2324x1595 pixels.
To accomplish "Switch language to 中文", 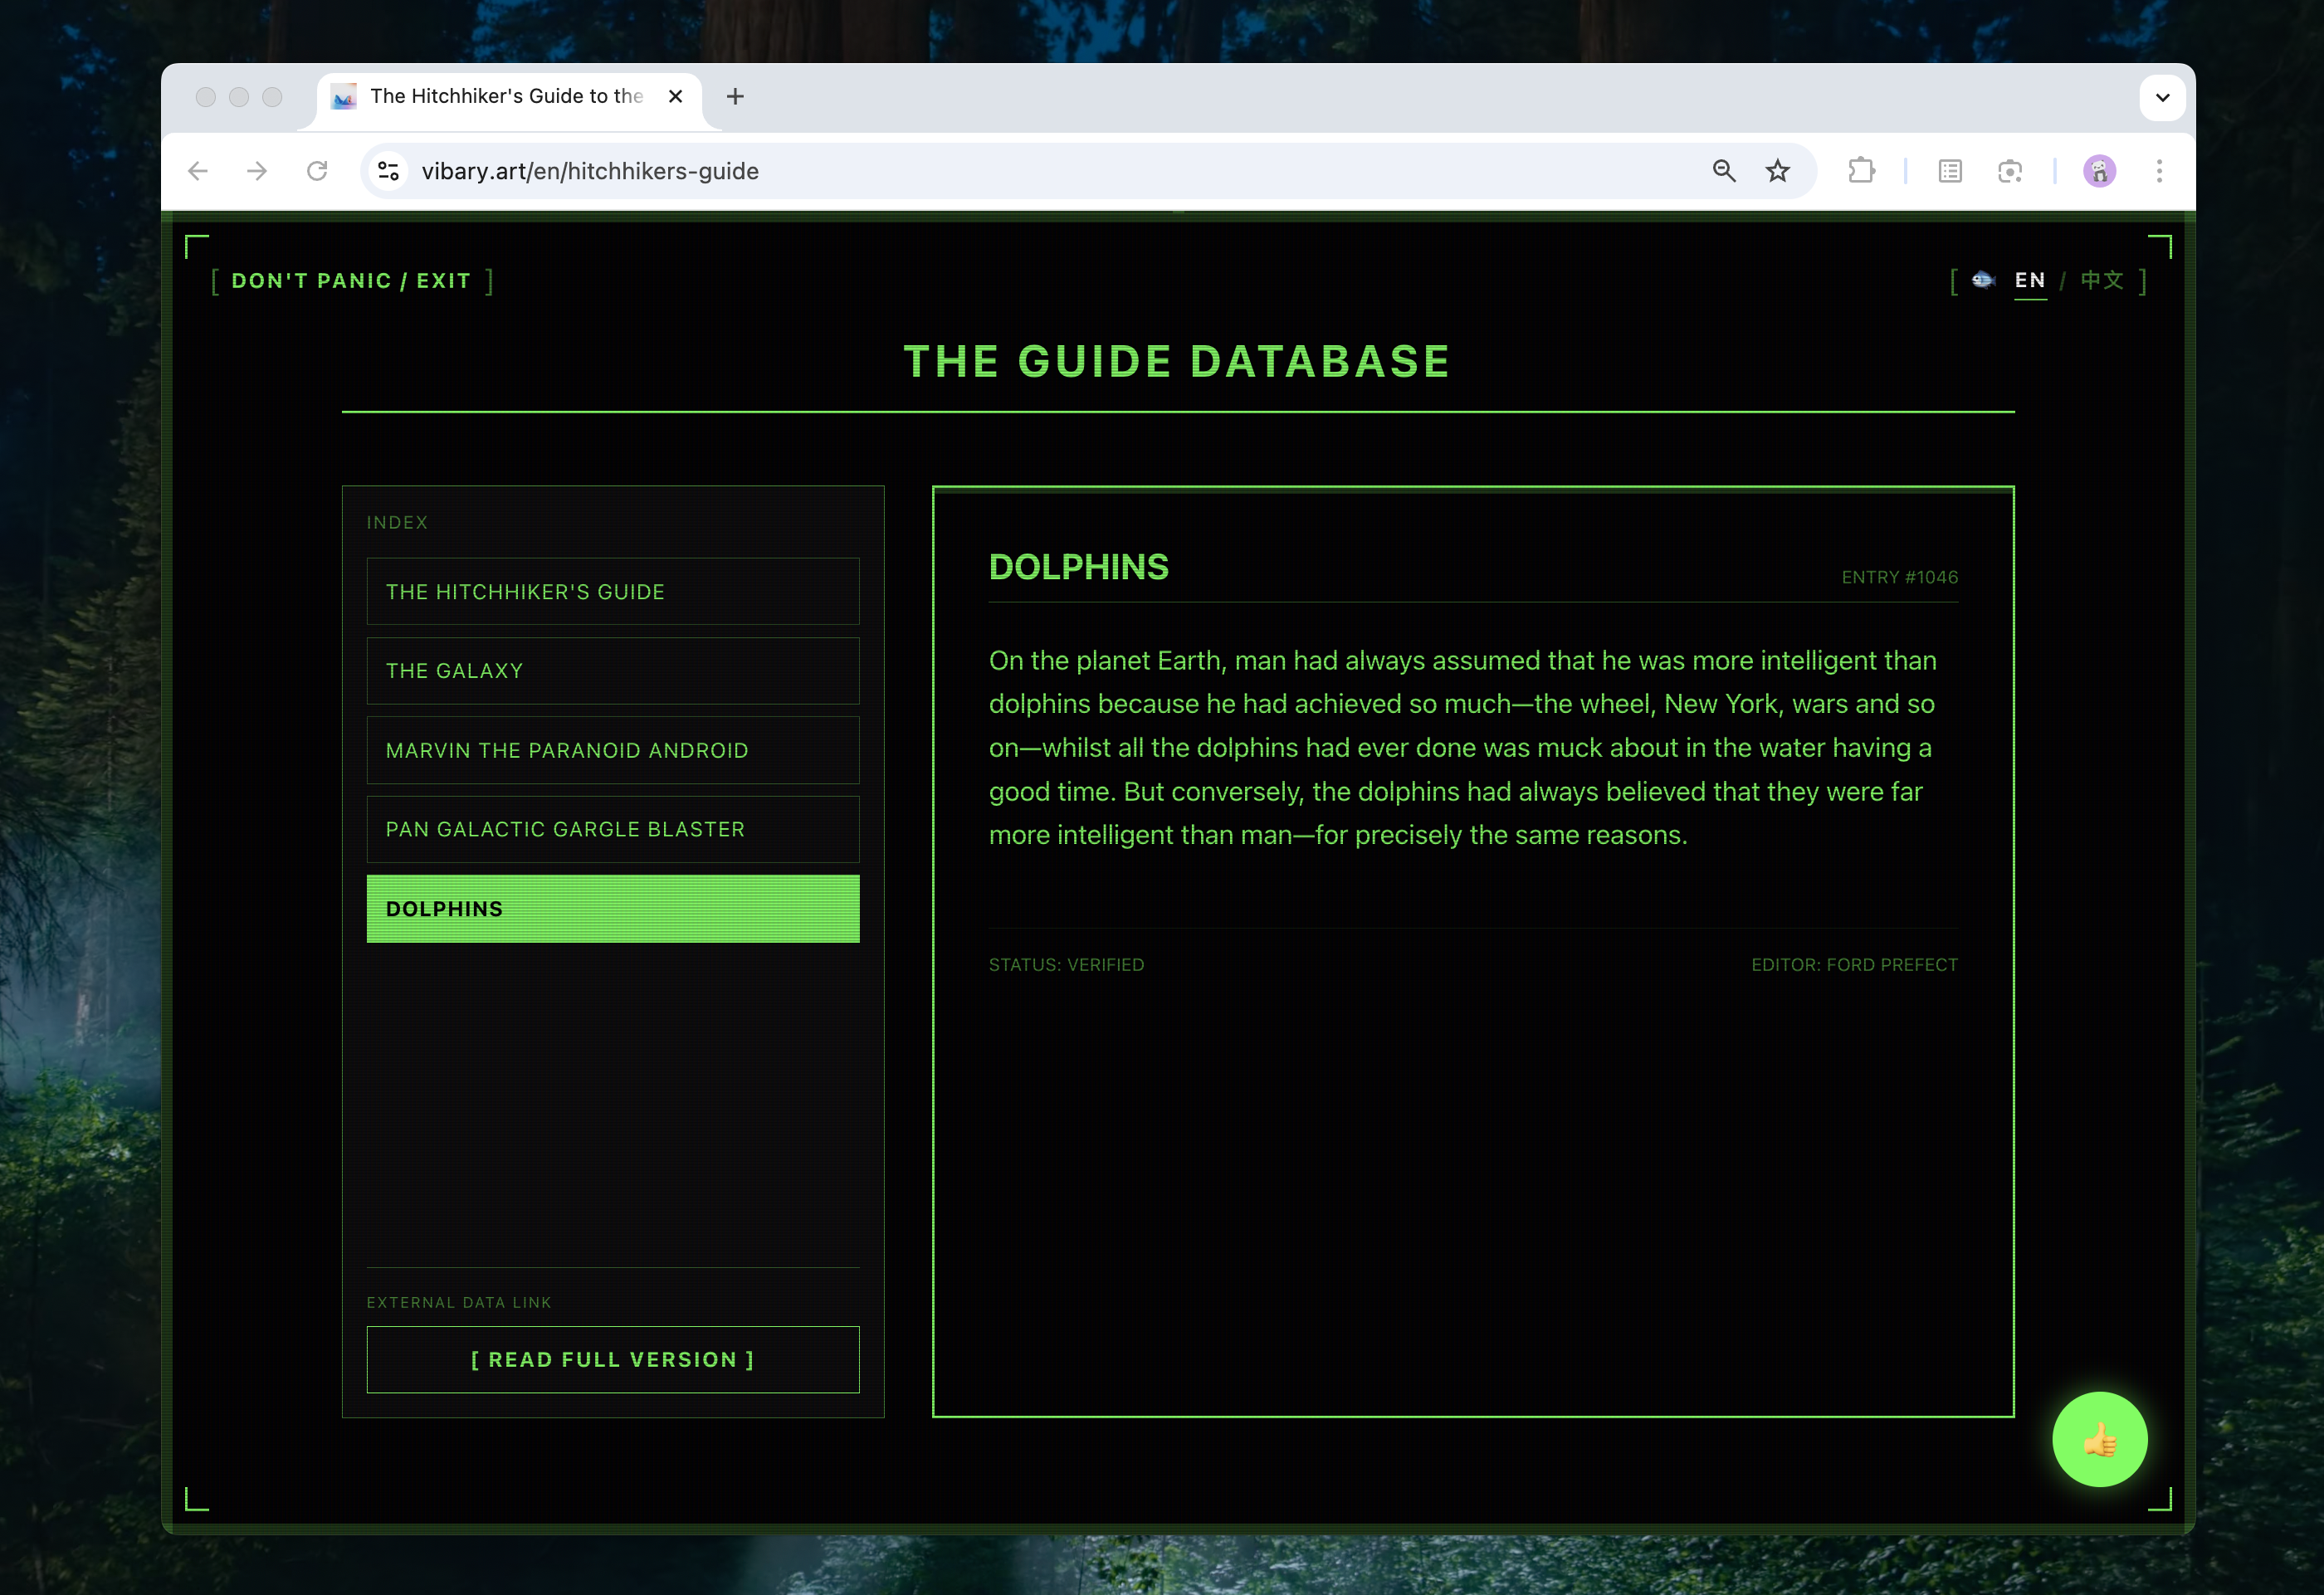I will pyautogui.click(x=2101, y=280).
